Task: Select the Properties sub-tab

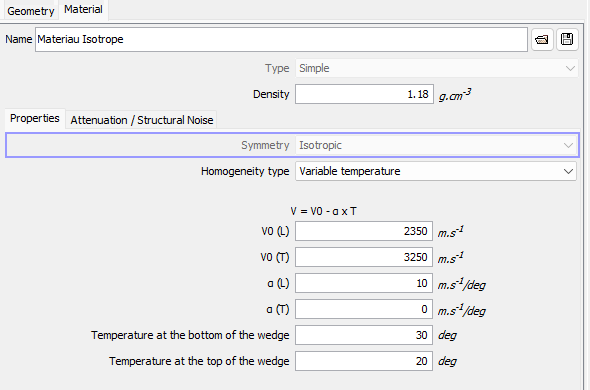Action: [x=35, y=119]
